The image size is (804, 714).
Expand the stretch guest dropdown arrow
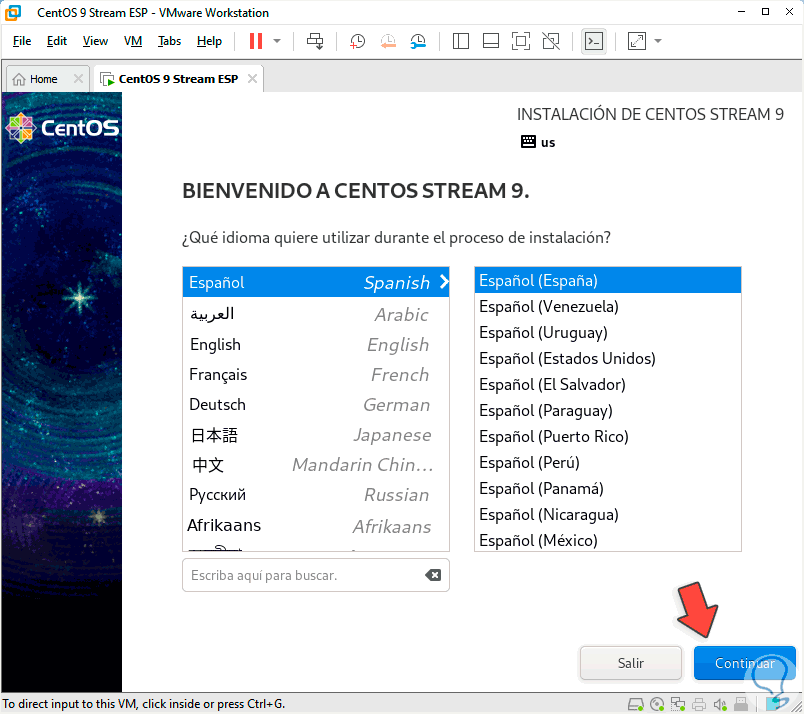click(x=658, y=41)
